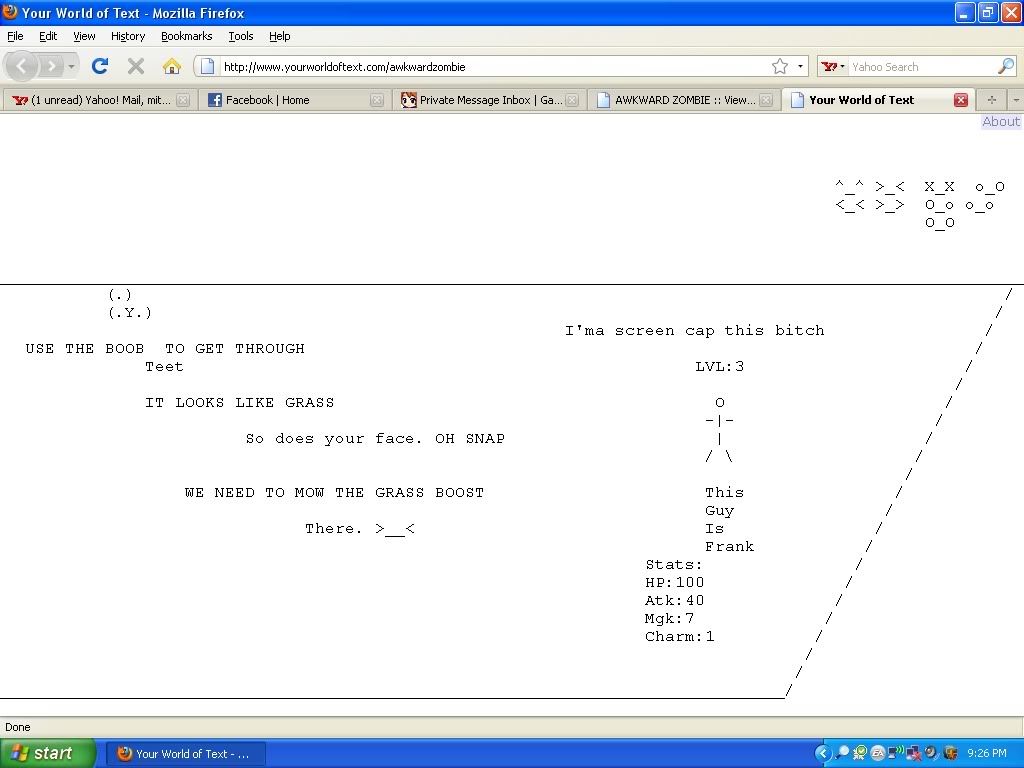Close the AWKWARD ZOMBIE tab
Viewport: 1024px width, 768px height.
767,100
